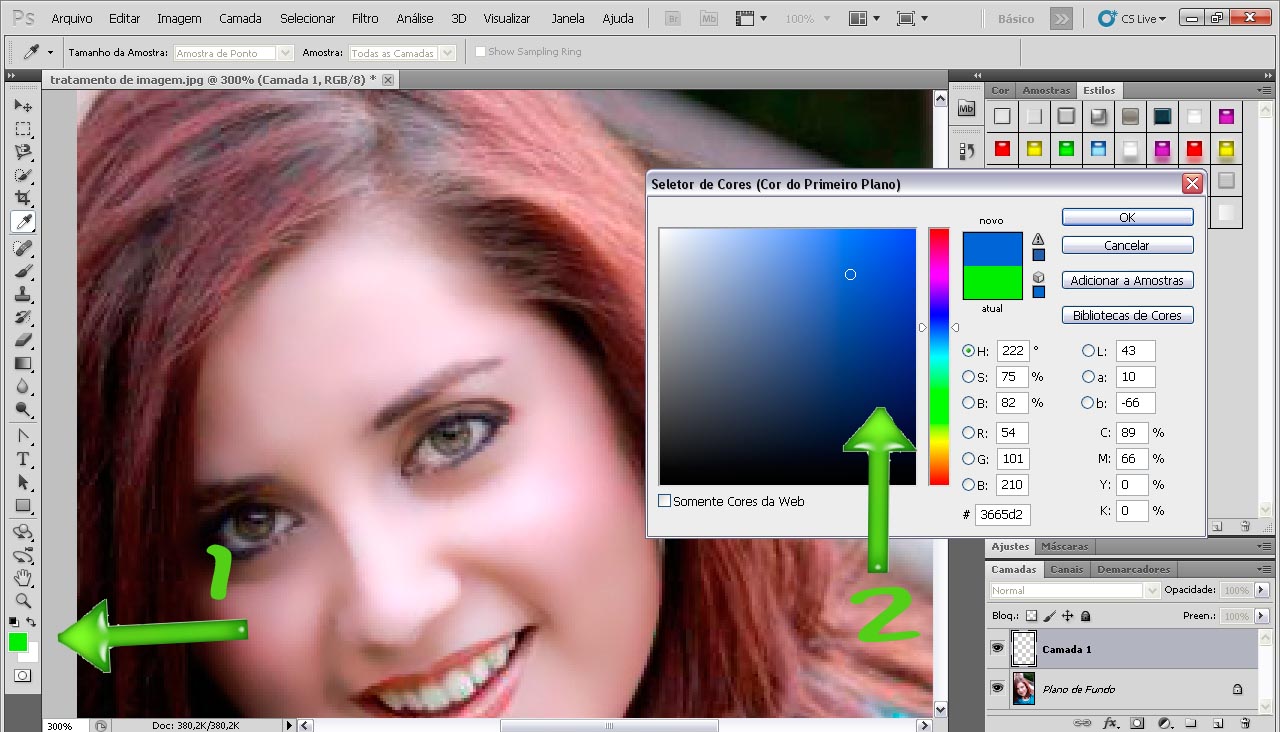Open the Imagem menu
Screen dimensions: 1280x732
[x=179, y=18]
